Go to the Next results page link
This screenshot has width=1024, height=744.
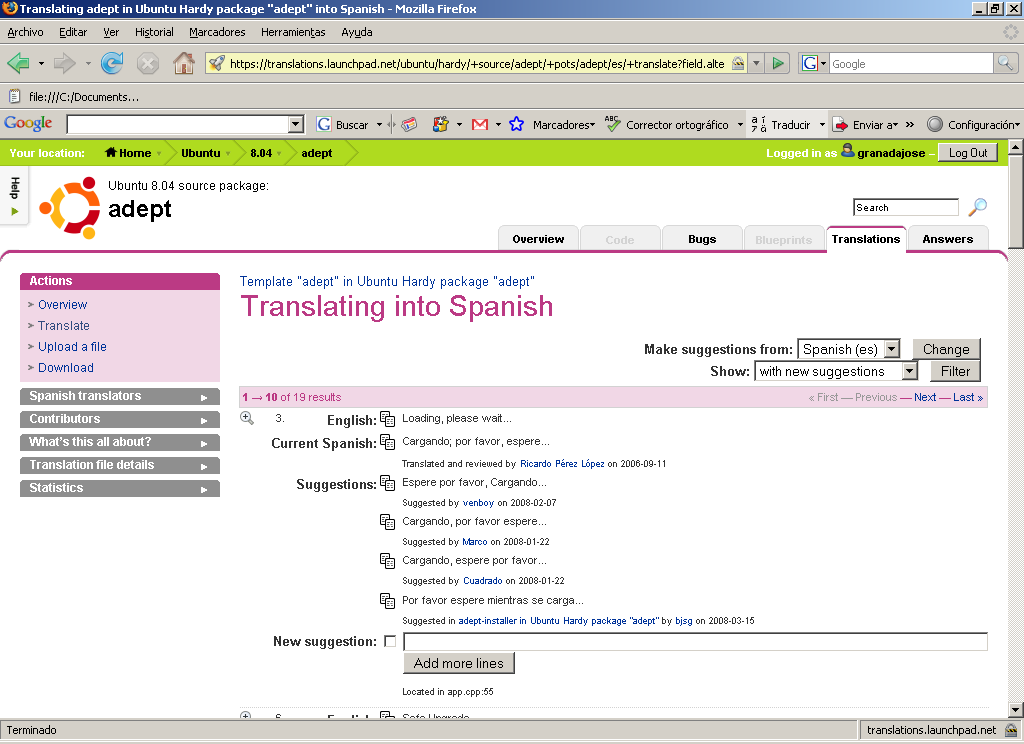click(x=925, y=397)
